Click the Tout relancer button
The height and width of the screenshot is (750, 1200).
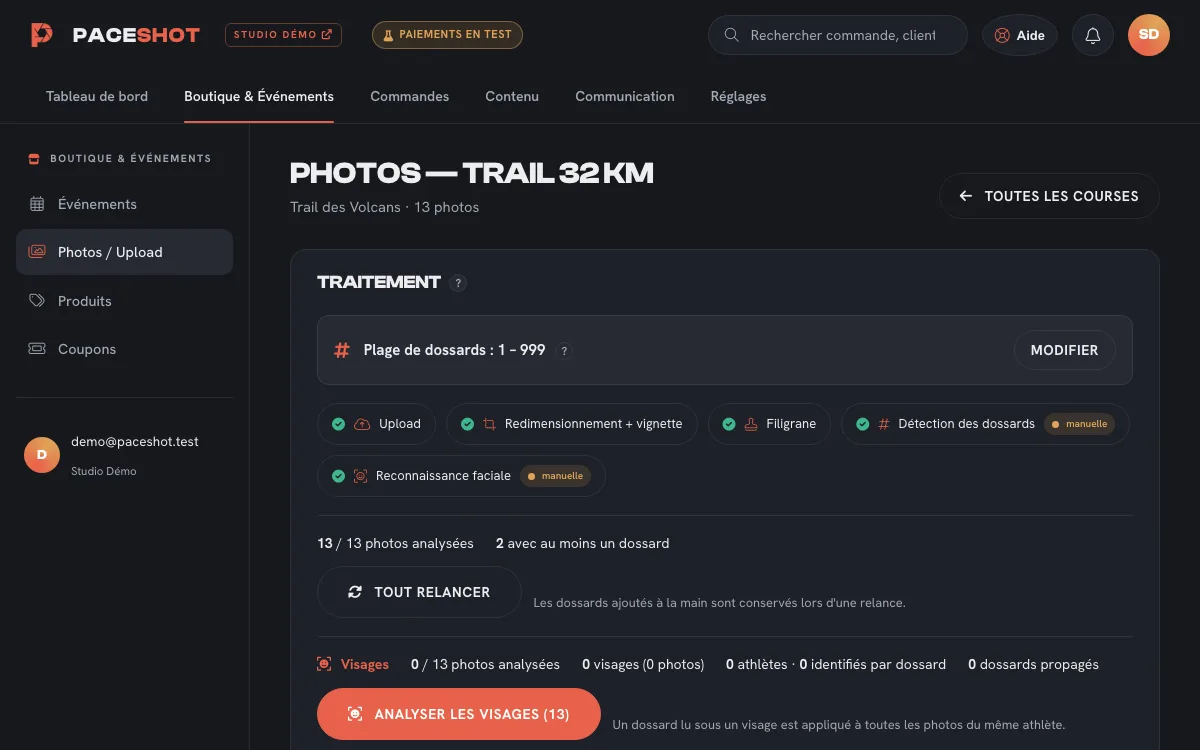tap(419, 592)
